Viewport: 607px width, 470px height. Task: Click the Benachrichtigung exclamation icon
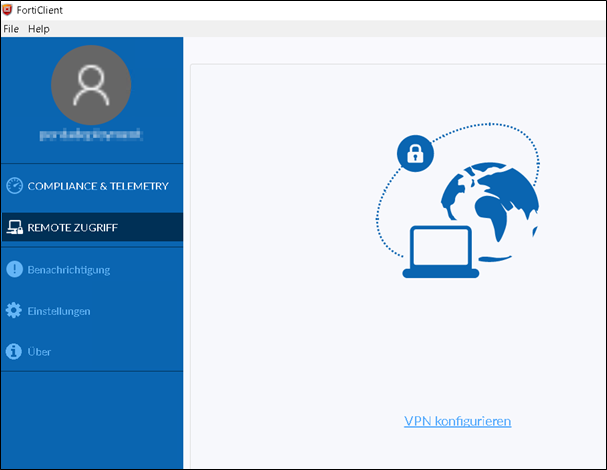(x=14, y=269)
